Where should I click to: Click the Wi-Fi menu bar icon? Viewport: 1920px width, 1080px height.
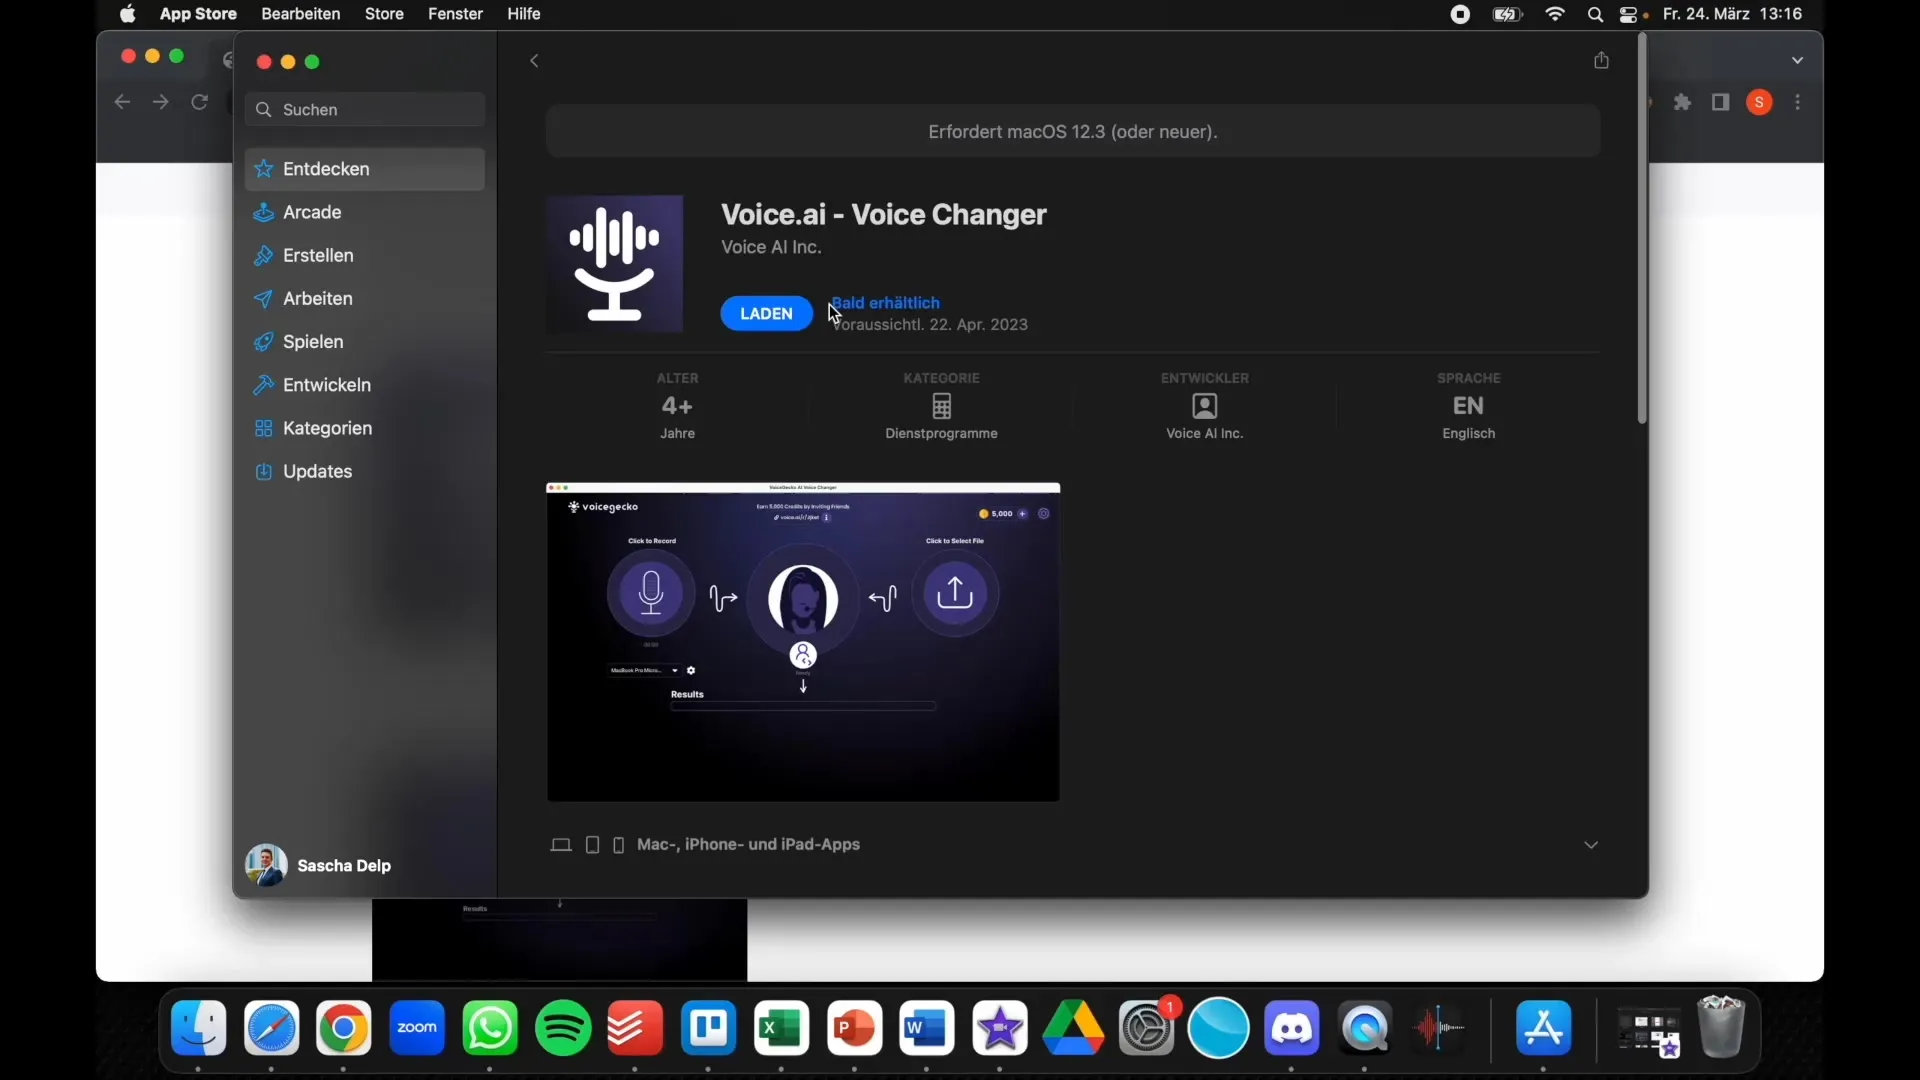[1557, 15]
